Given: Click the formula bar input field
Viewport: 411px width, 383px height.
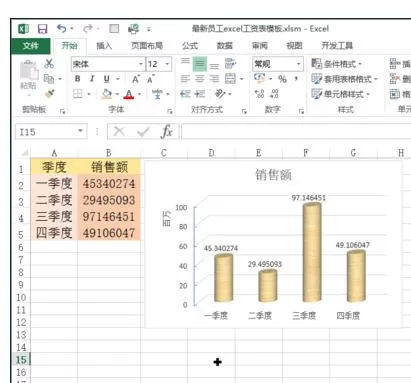Looking at the screenshot, I should [x=296, y=132].
